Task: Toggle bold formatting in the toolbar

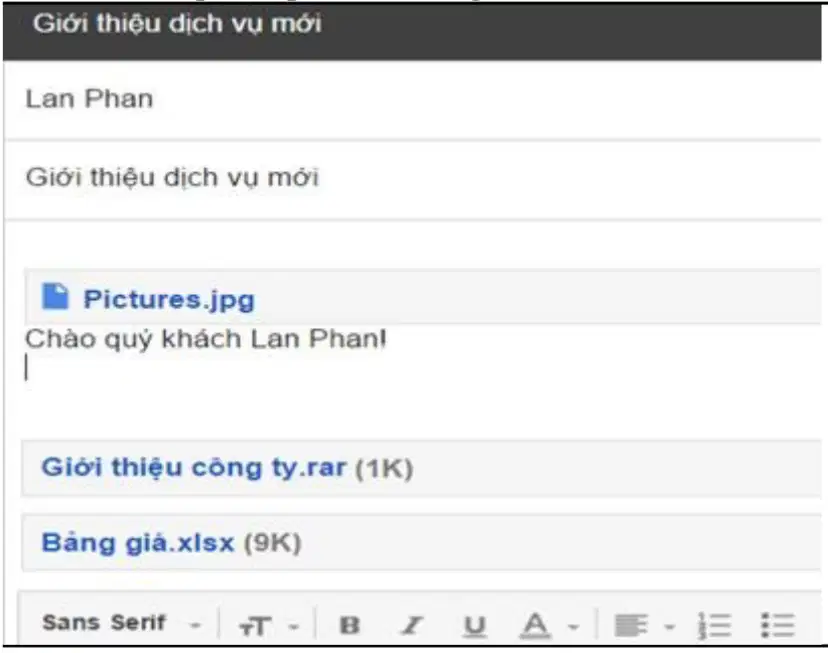Action: point(350,626)
